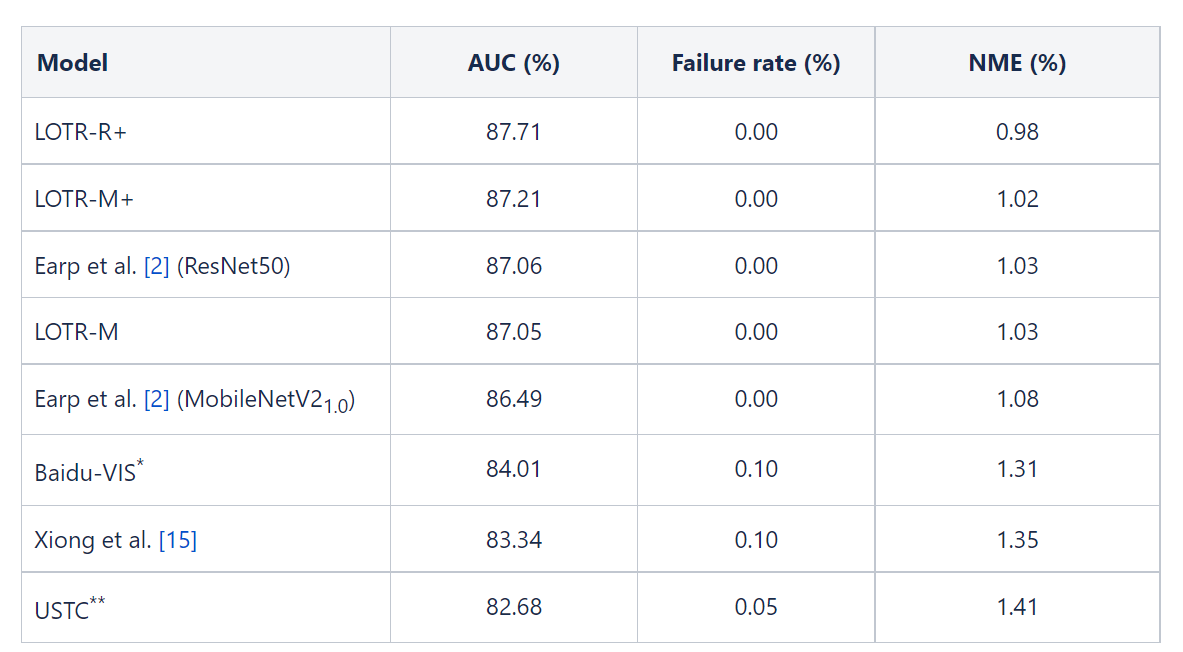Follow the [15] reference after Xiong et al.
Screen dimensions: 1183x652
click(178, 540)
